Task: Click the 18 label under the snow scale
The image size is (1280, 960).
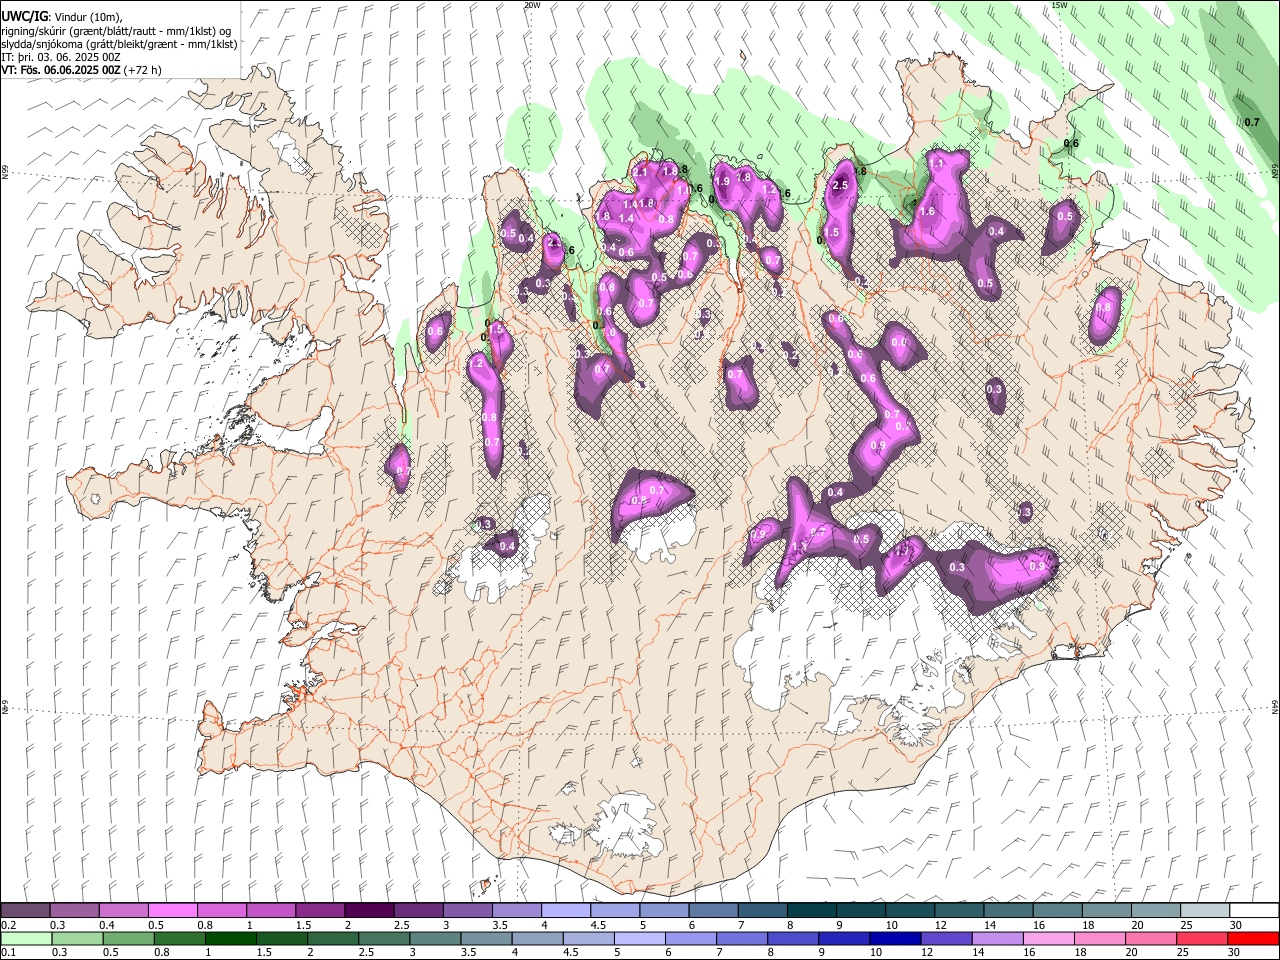Action: 1088,925
